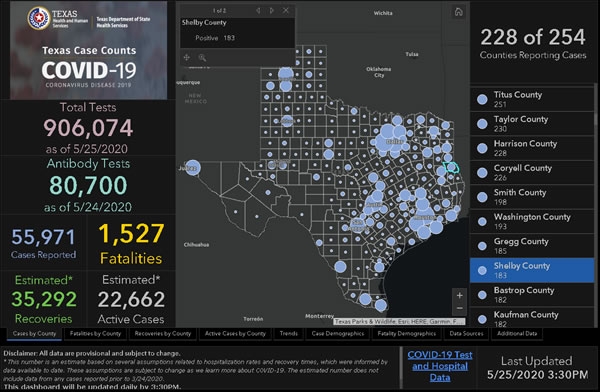Click the zoom-to magnifier icon in the popup
600x392 pixels.
(202, 58)
